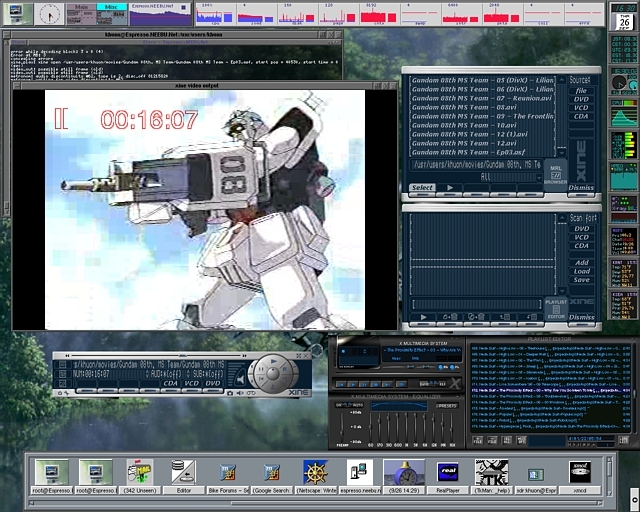640x512 pixels.
Task: Open the Editor icon in the bottom dock
Action: click(x=183, y=476)
